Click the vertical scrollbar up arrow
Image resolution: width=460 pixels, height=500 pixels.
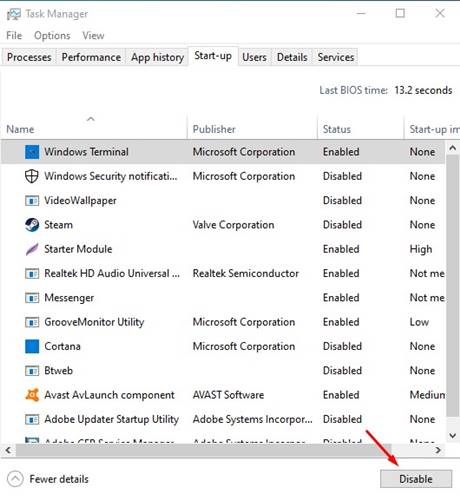pyautogui.click(x=452, y=148)
